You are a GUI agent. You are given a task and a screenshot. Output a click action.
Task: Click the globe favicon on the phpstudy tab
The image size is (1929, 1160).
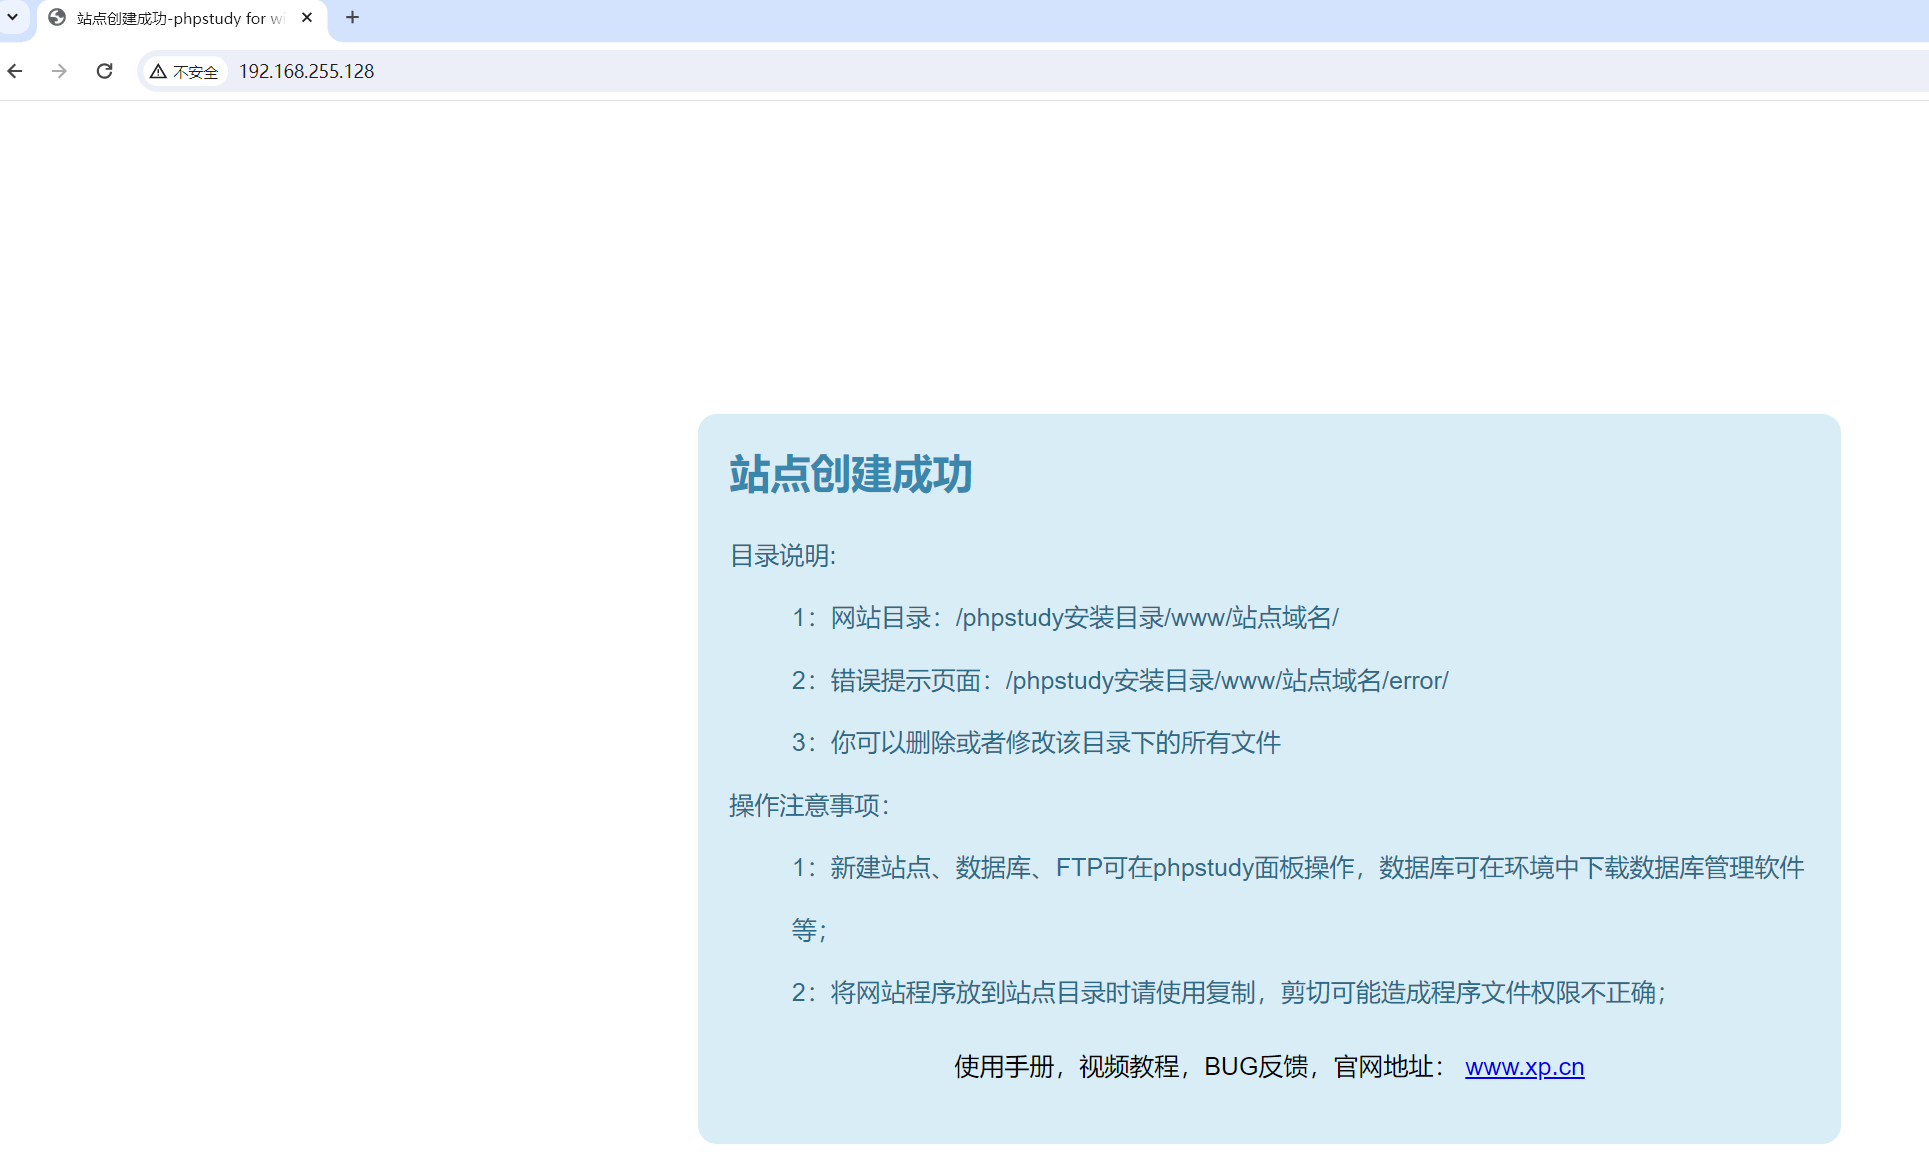(x=57, y=18)
